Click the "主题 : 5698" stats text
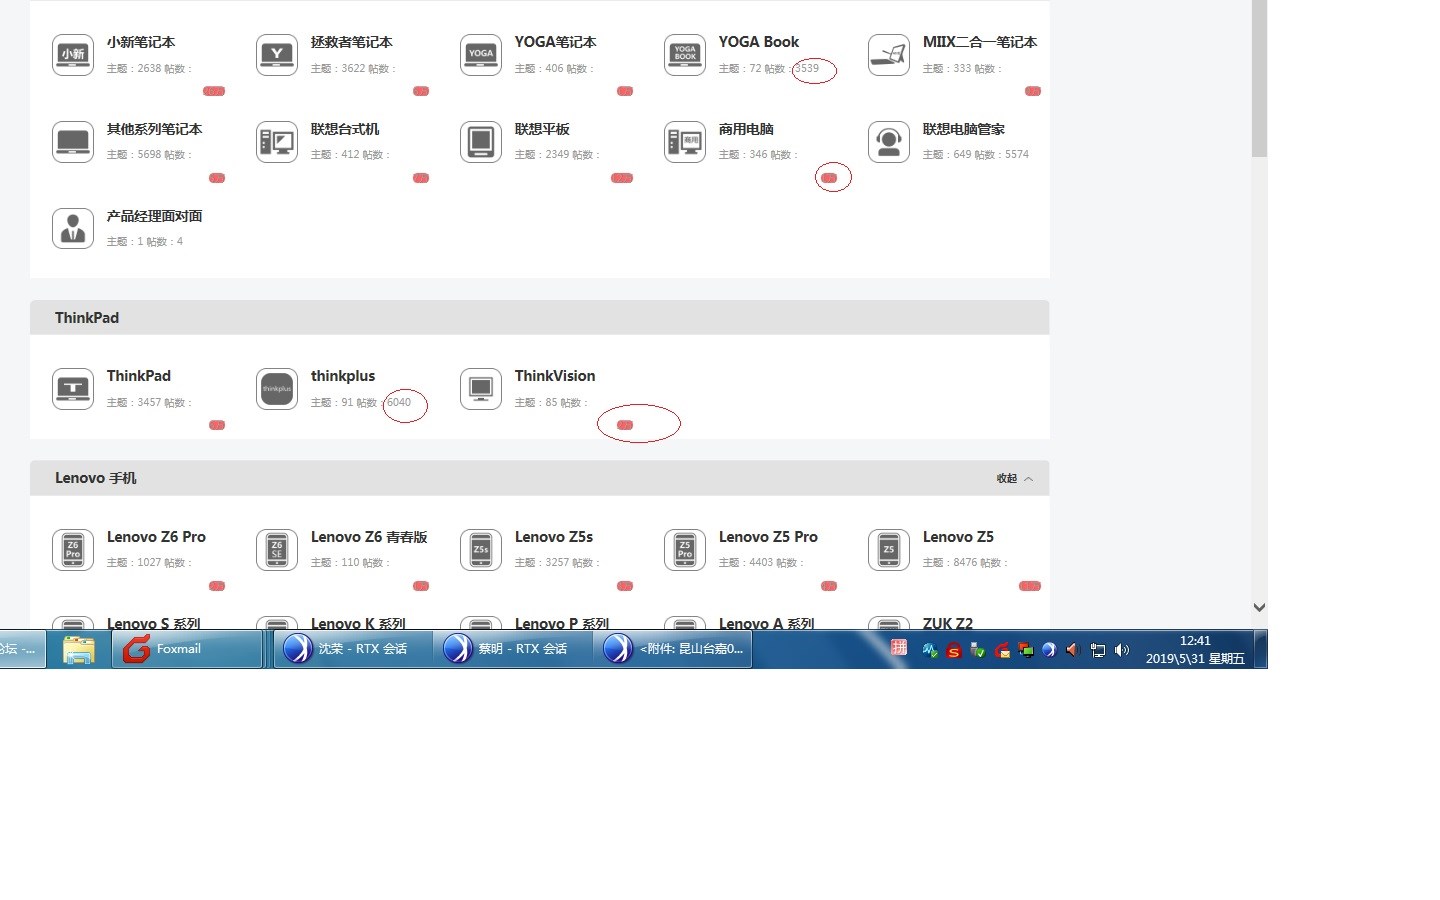Screen dimensions: 1440x900 click(134, 154)
